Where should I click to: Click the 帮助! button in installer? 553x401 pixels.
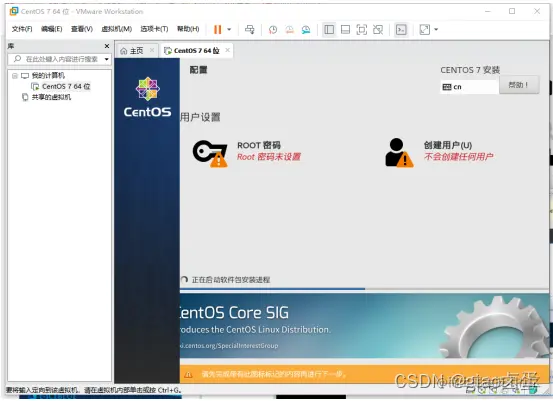(x=519, y=85)
